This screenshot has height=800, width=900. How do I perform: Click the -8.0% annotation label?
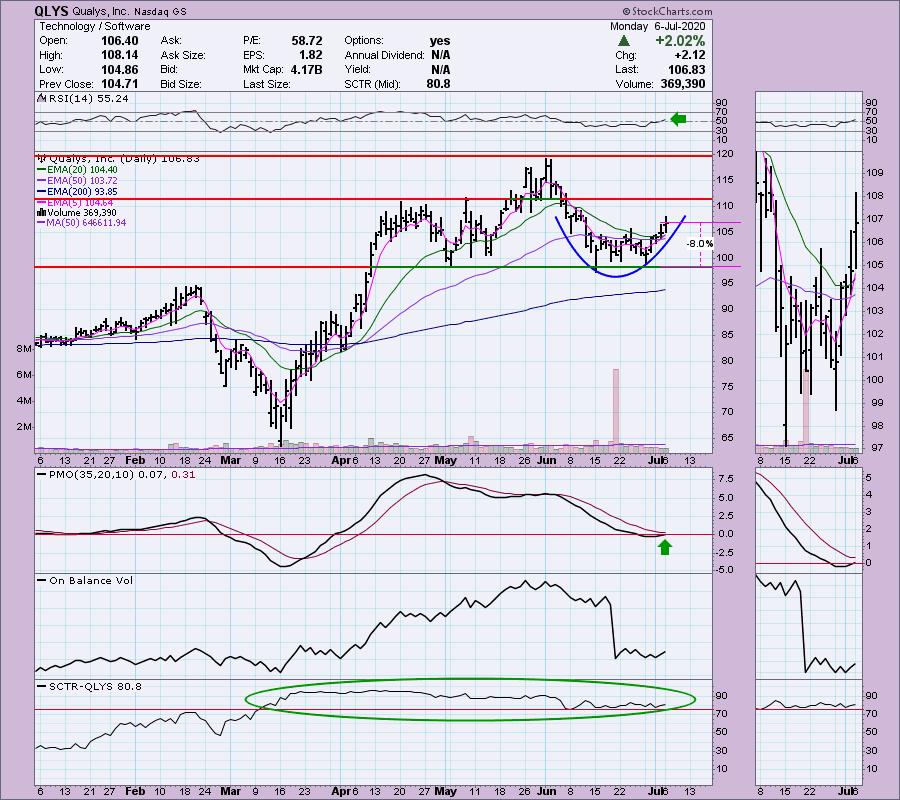[x=700, y=243]
